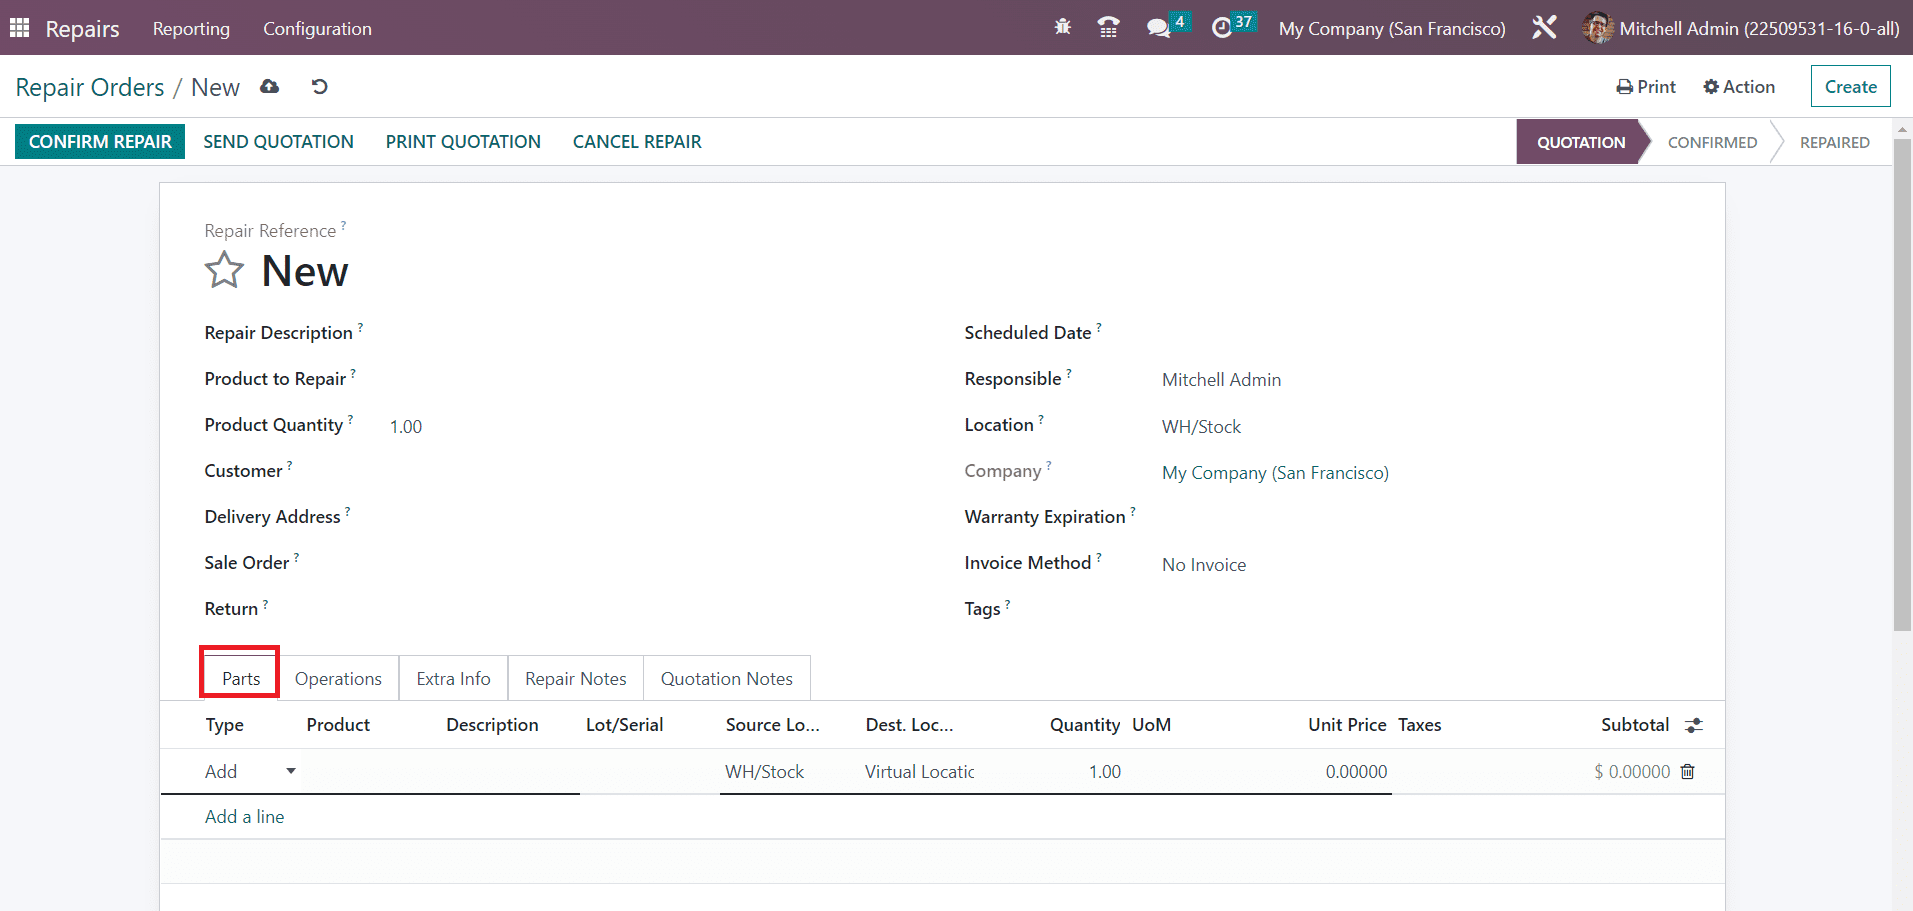
Task: Click the Return field
Action: click(x=655, y=610)
